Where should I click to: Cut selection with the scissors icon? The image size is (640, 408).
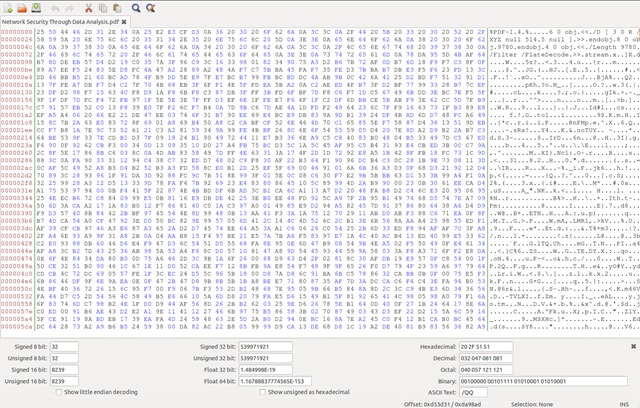89,8
